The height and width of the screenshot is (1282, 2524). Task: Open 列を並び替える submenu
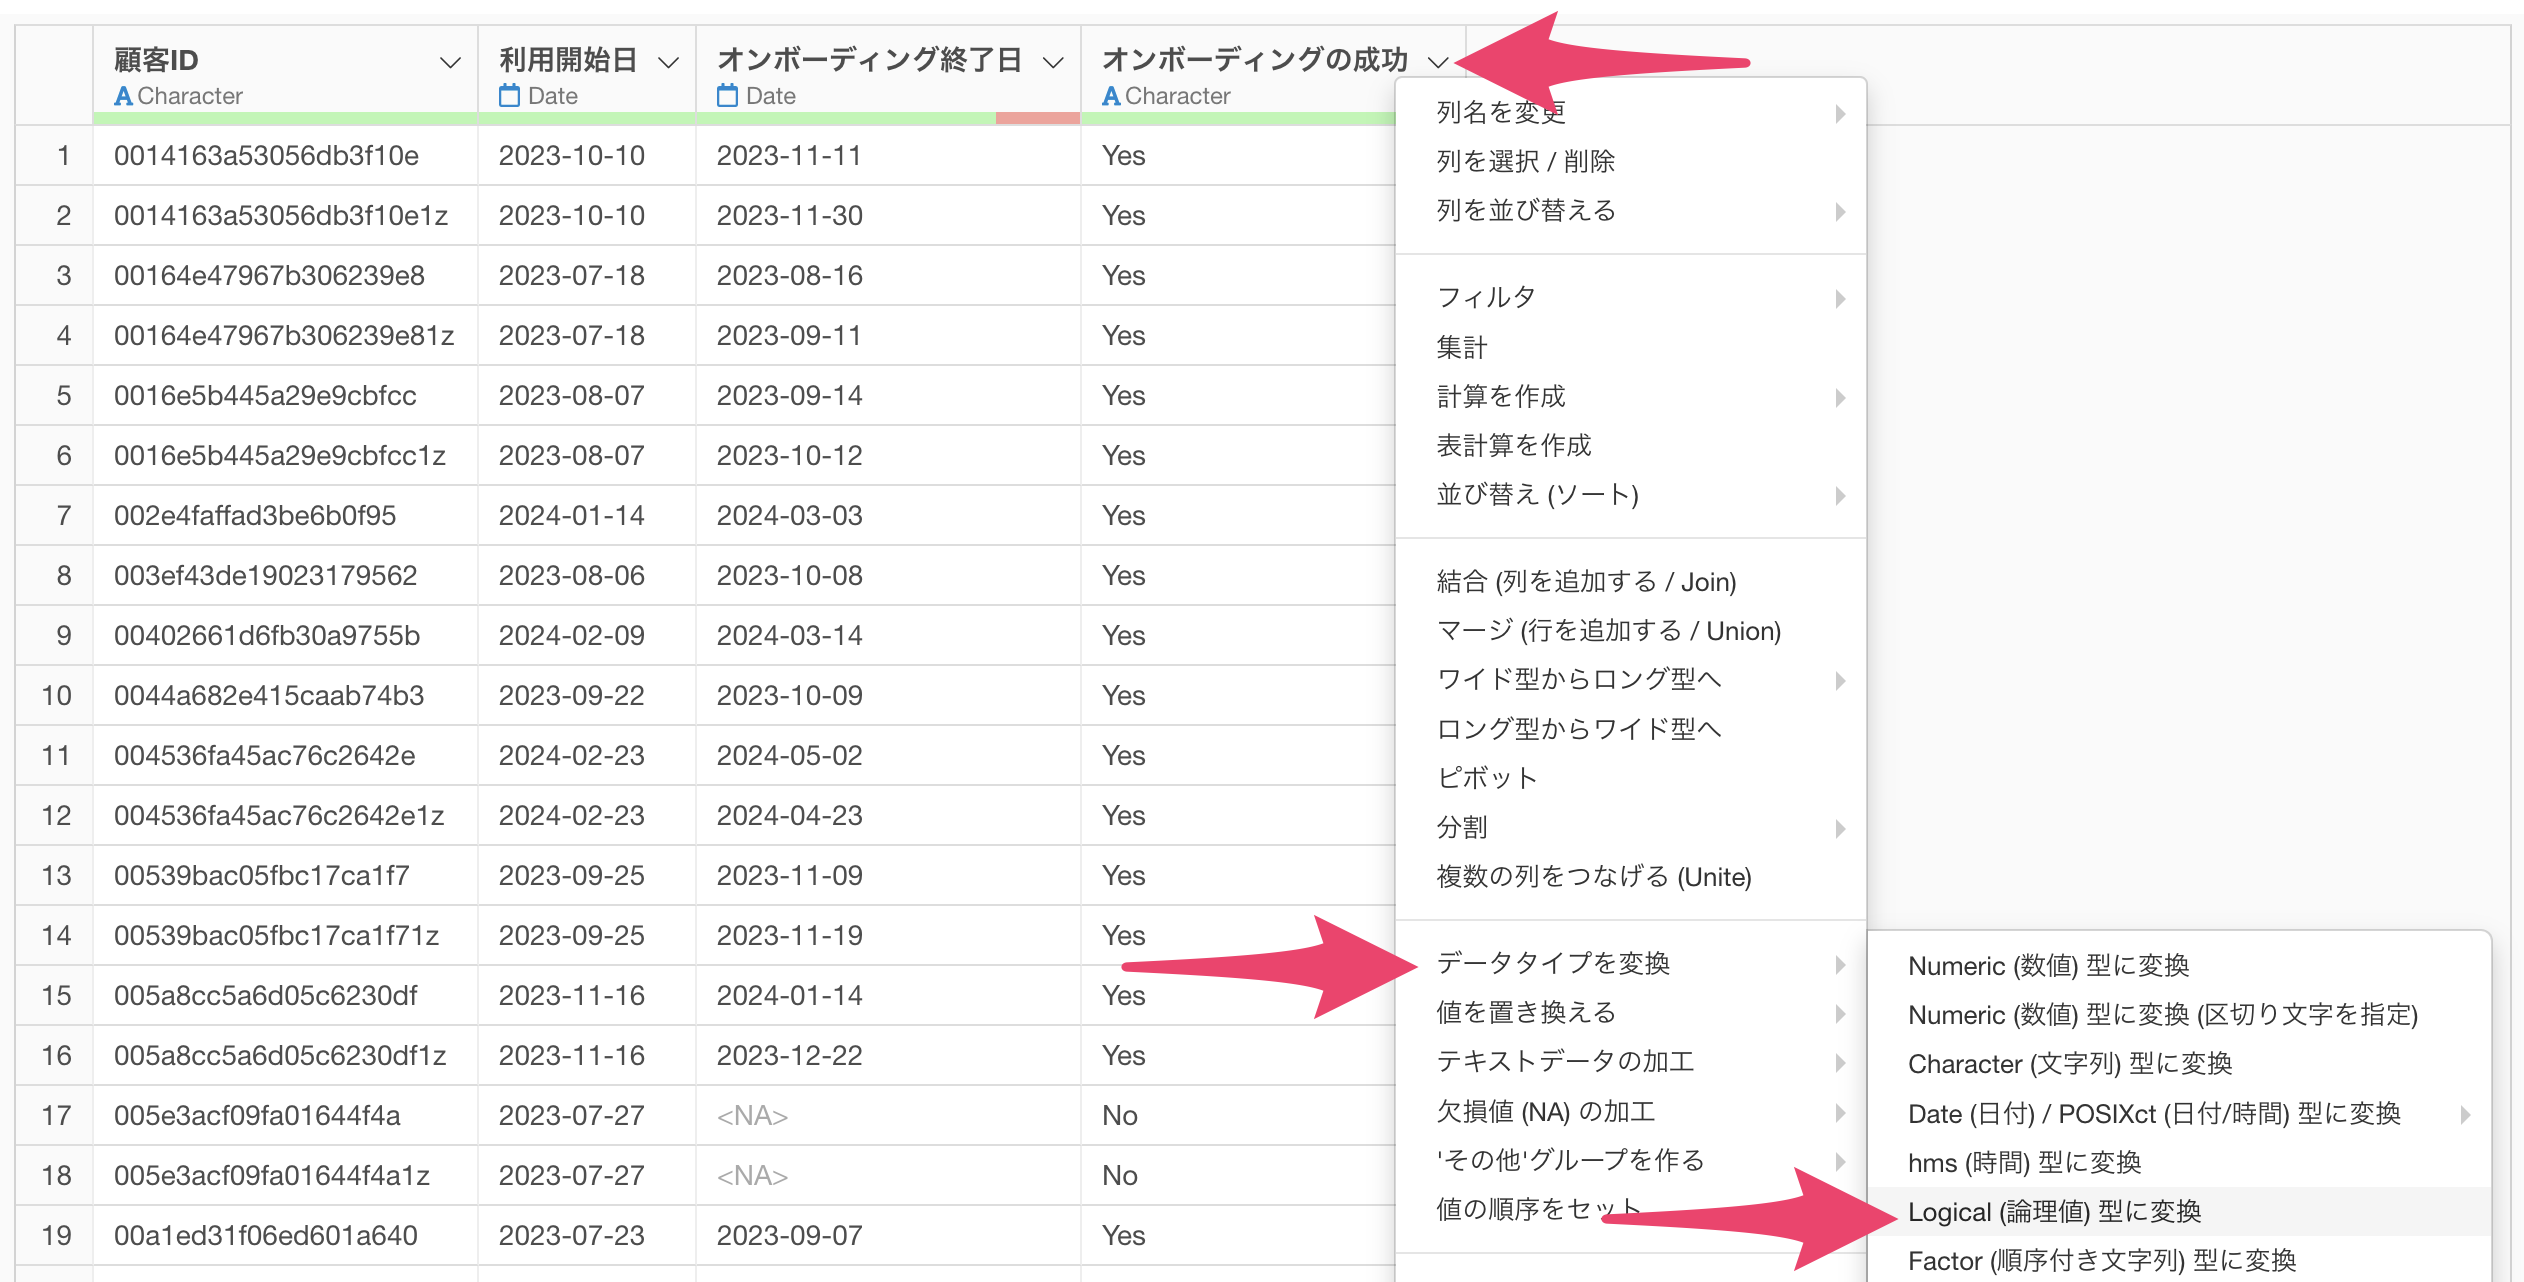tap(1630, 210)
